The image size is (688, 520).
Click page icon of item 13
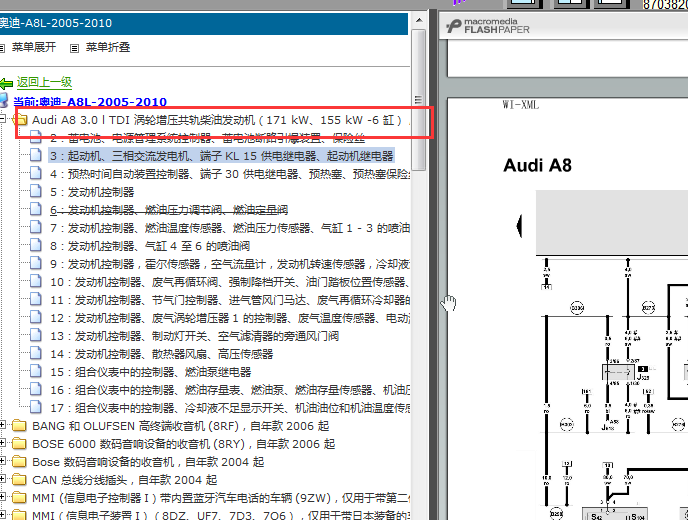coord(36,335)
